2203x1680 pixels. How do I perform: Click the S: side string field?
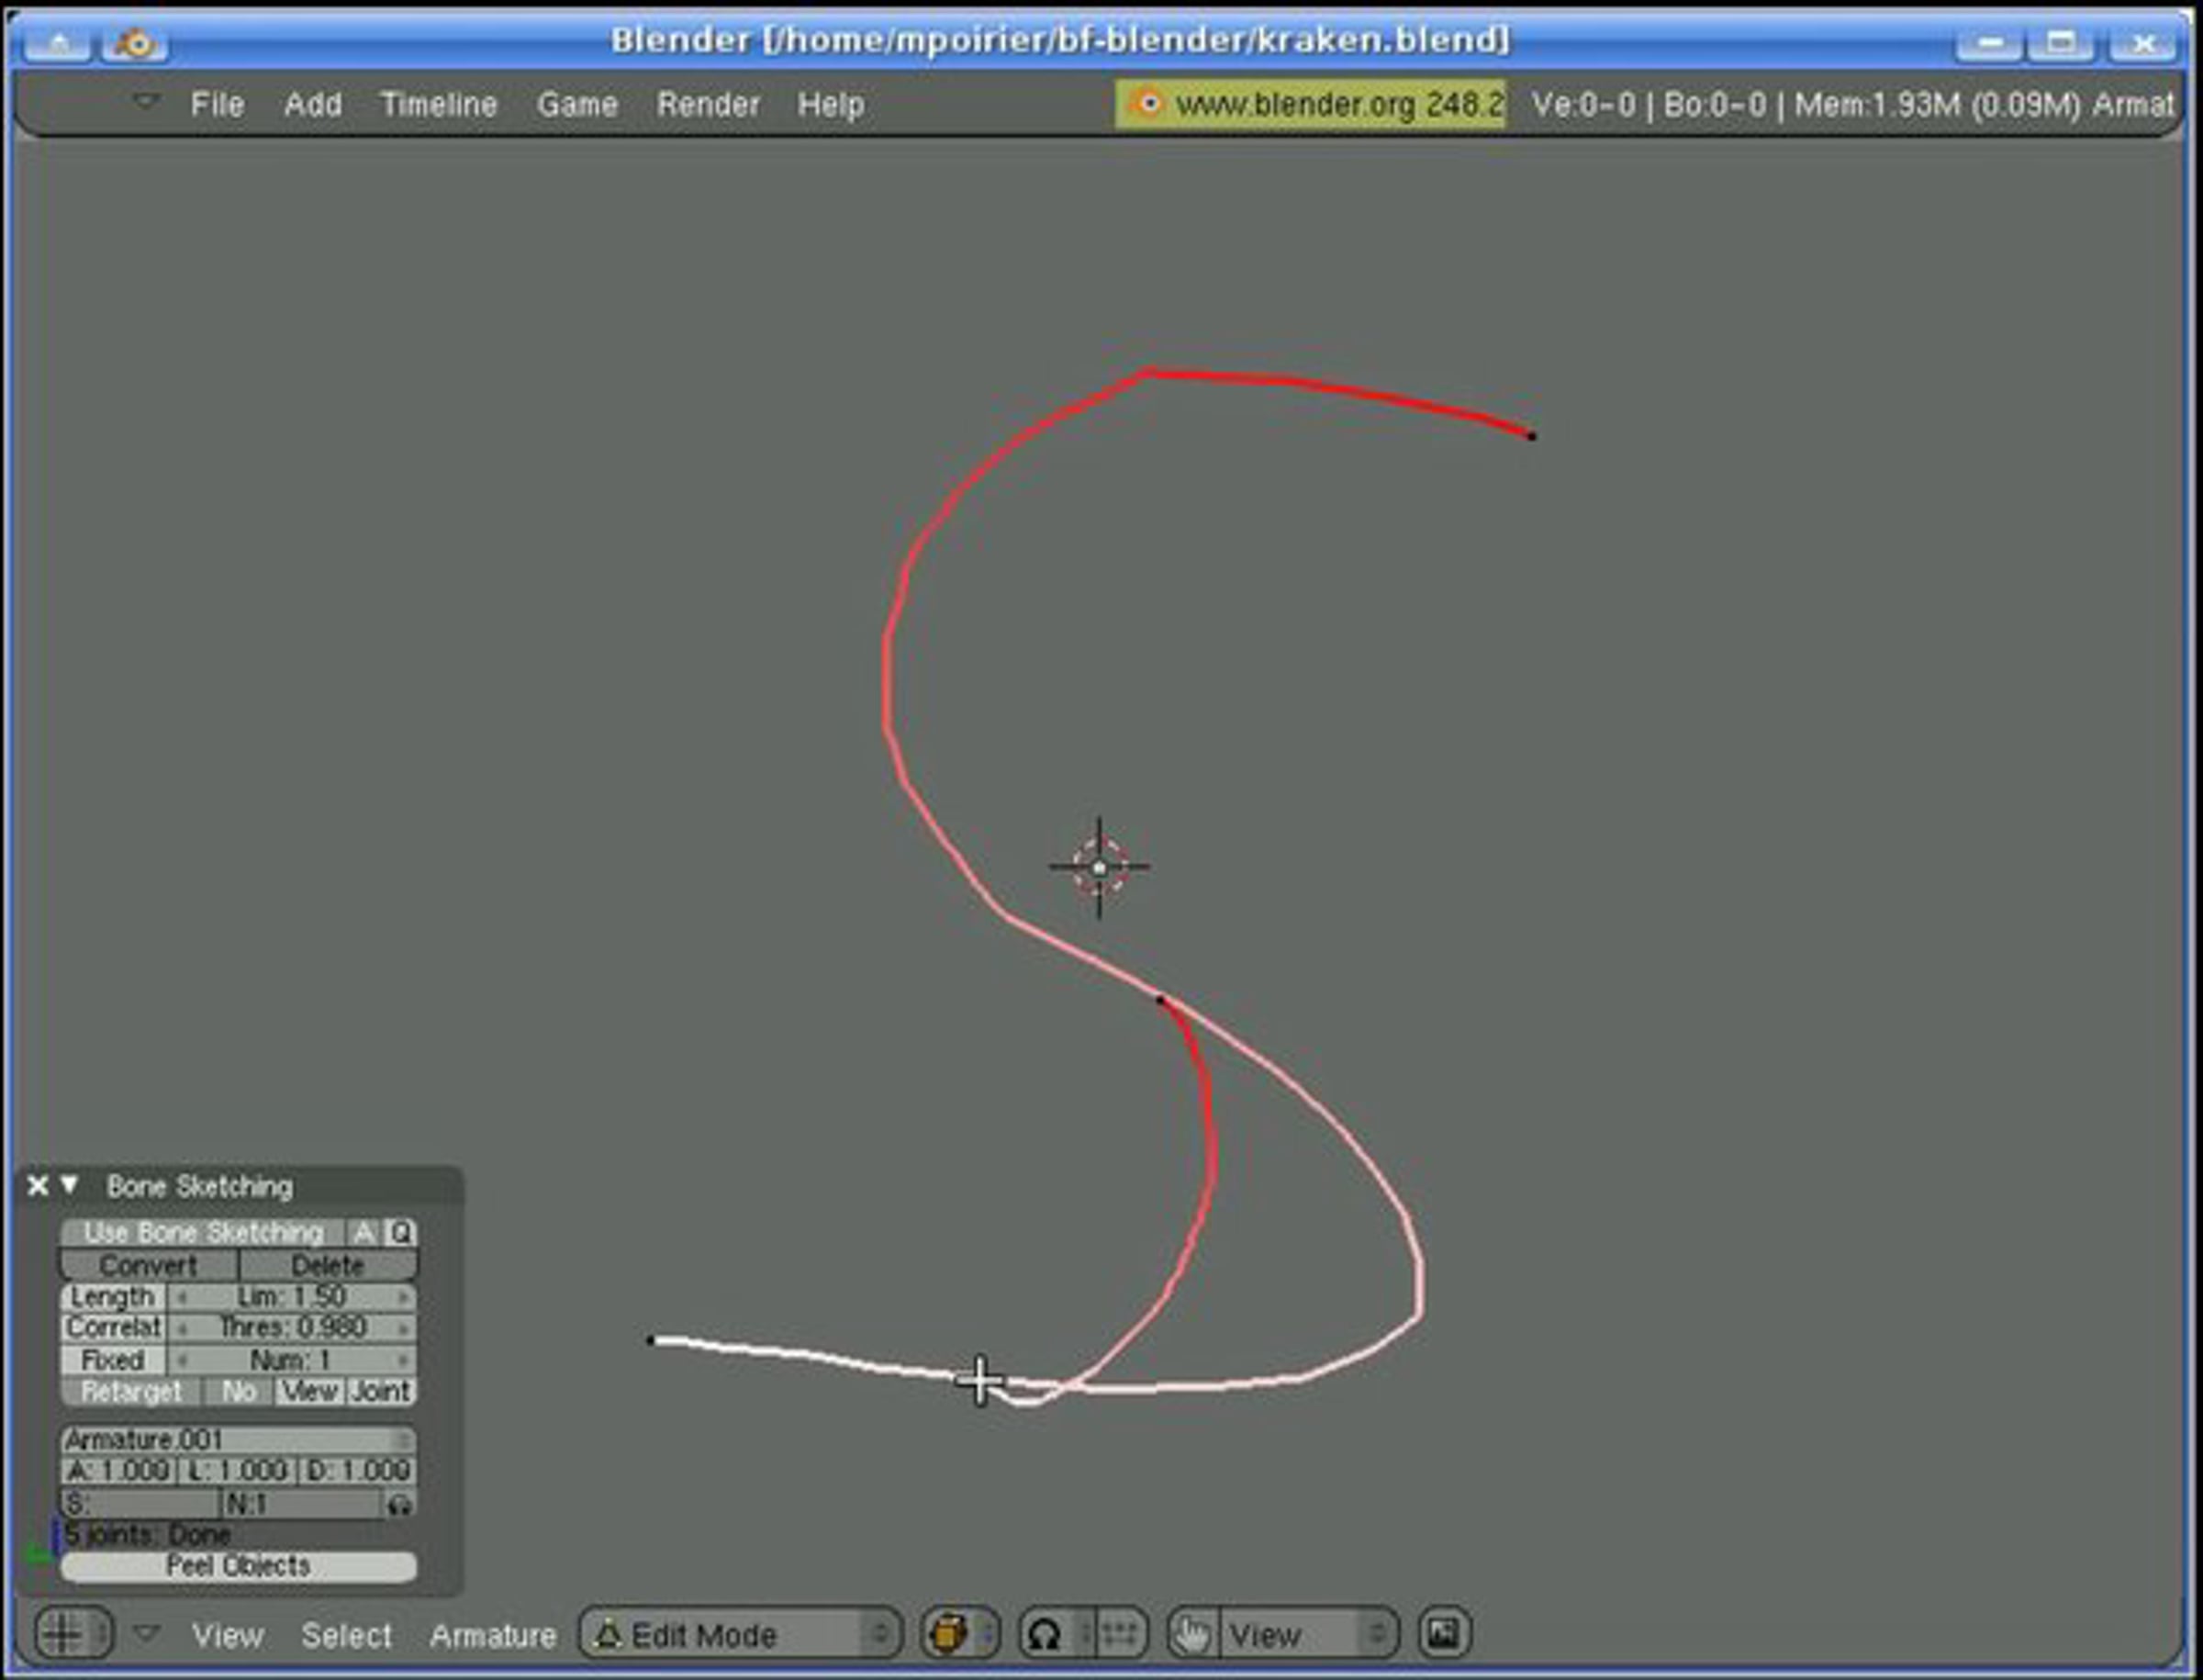[140, 1504]
